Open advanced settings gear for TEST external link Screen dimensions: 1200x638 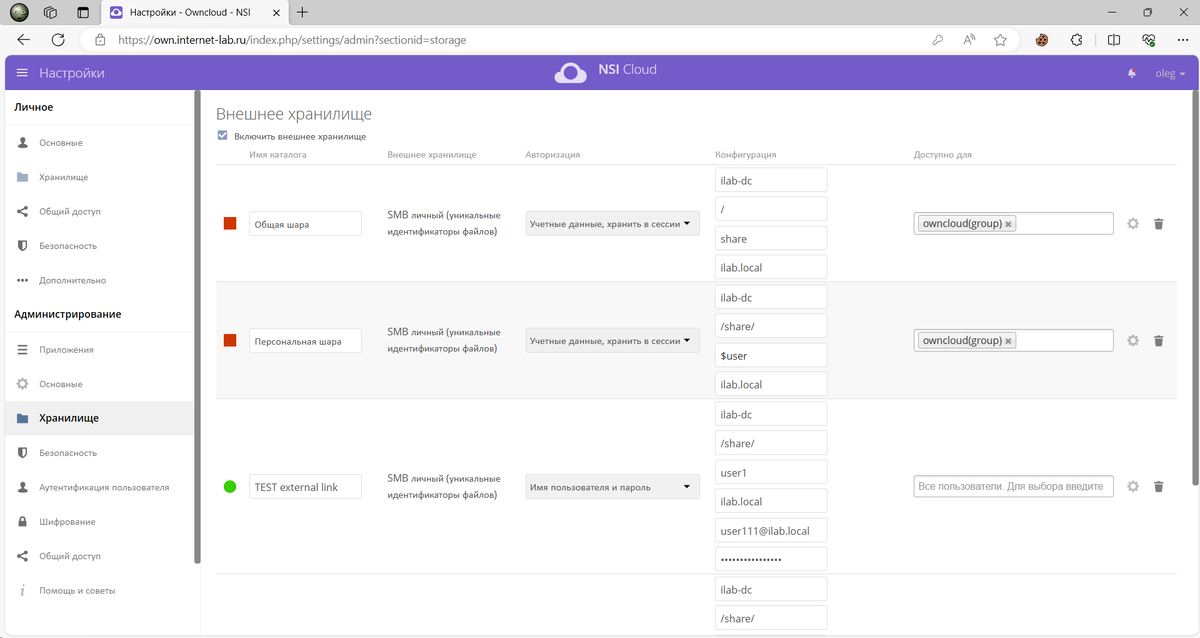click(x=1133, y=486)
